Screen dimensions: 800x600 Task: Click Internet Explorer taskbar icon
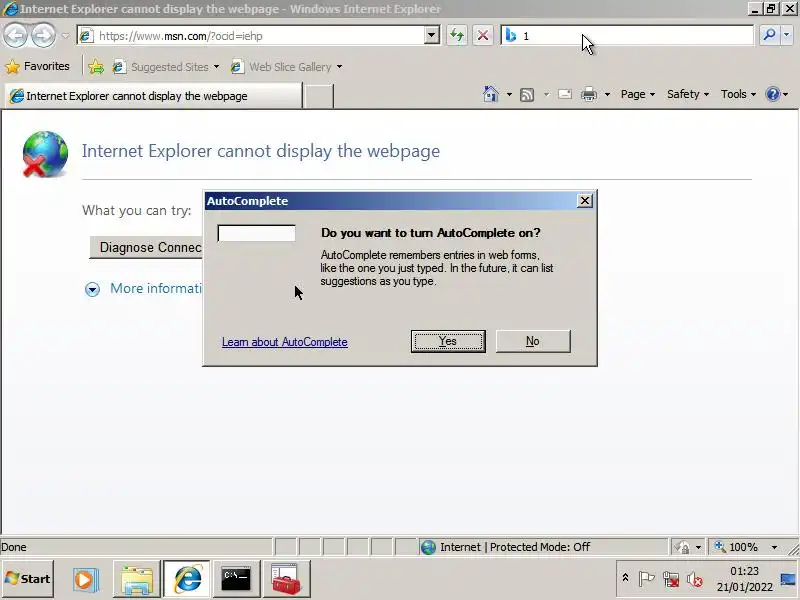[x=187, y=580]
